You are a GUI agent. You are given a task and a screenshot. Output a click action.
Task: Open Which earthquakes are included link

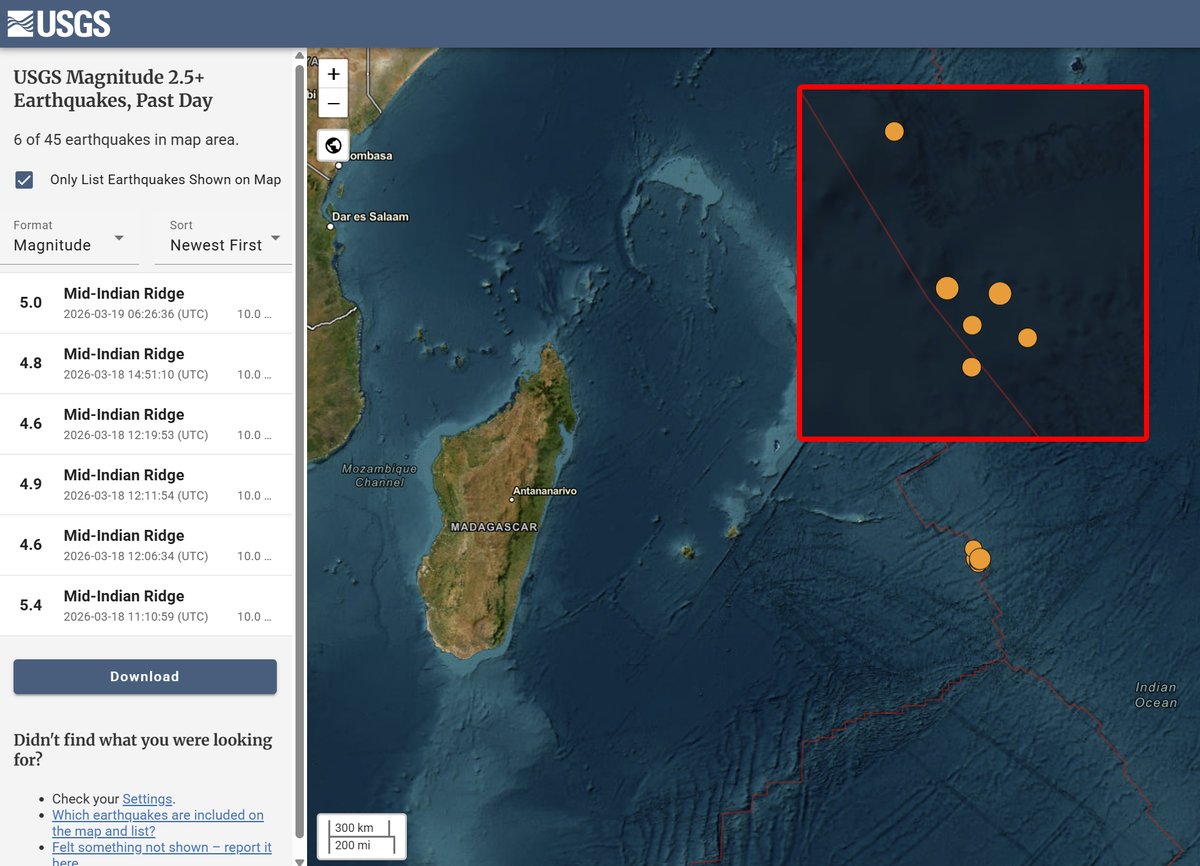(158, 823)
